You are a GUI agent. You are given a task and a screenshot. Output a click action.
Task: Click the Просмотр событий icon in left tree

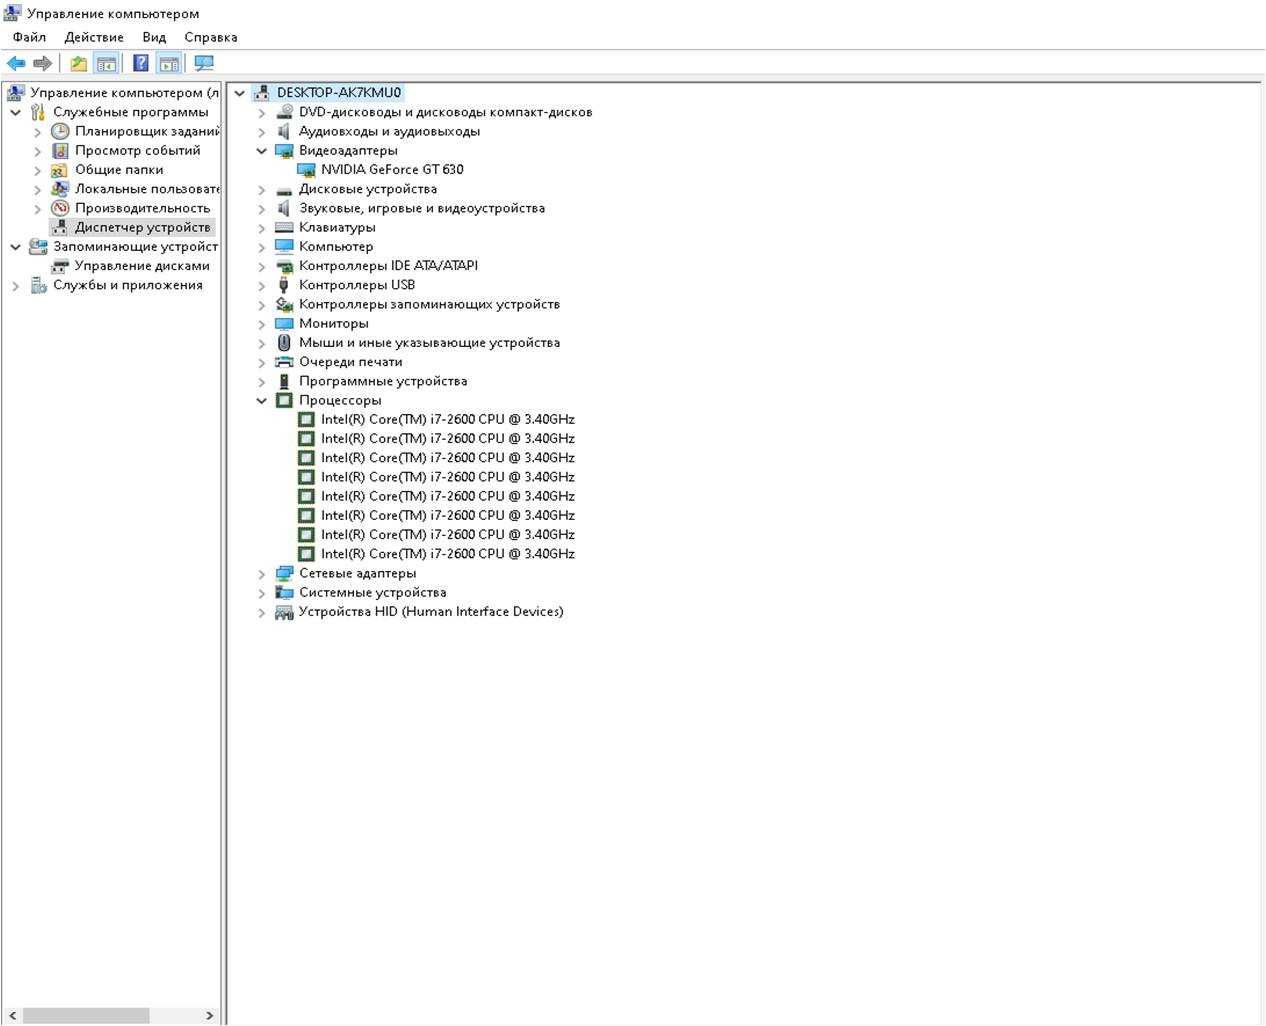click(x=60, y=150)
